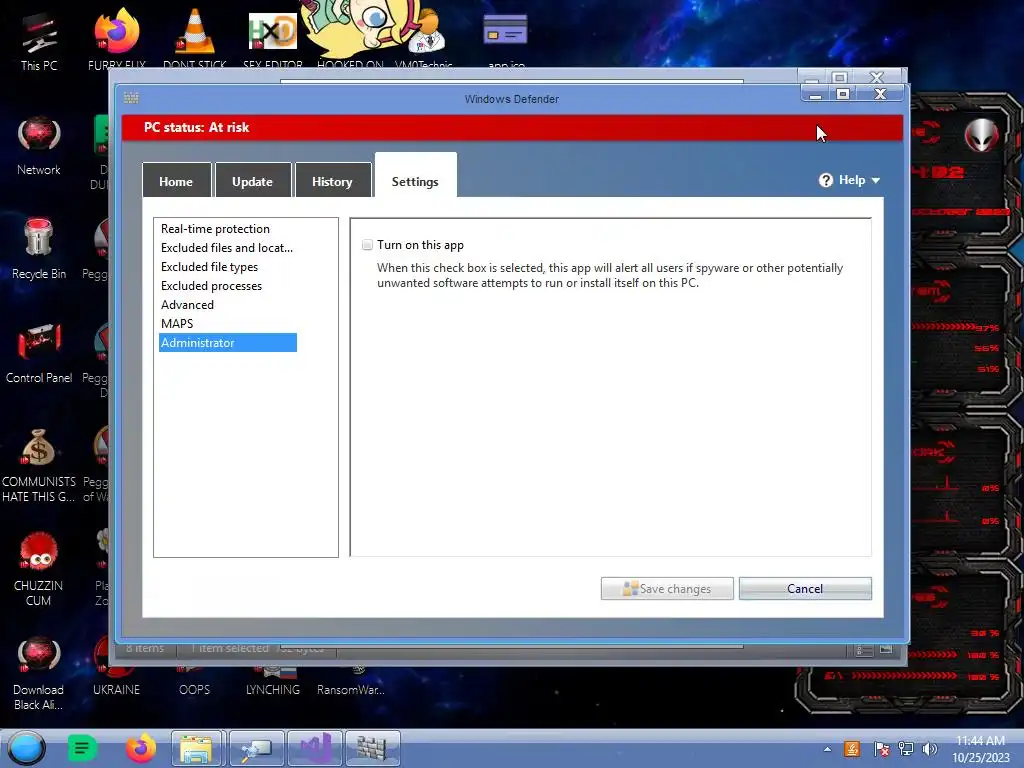This screenshot has width=1024, height=768.
Task: Click the large icons view button in Explorer window
Action: 886,650
